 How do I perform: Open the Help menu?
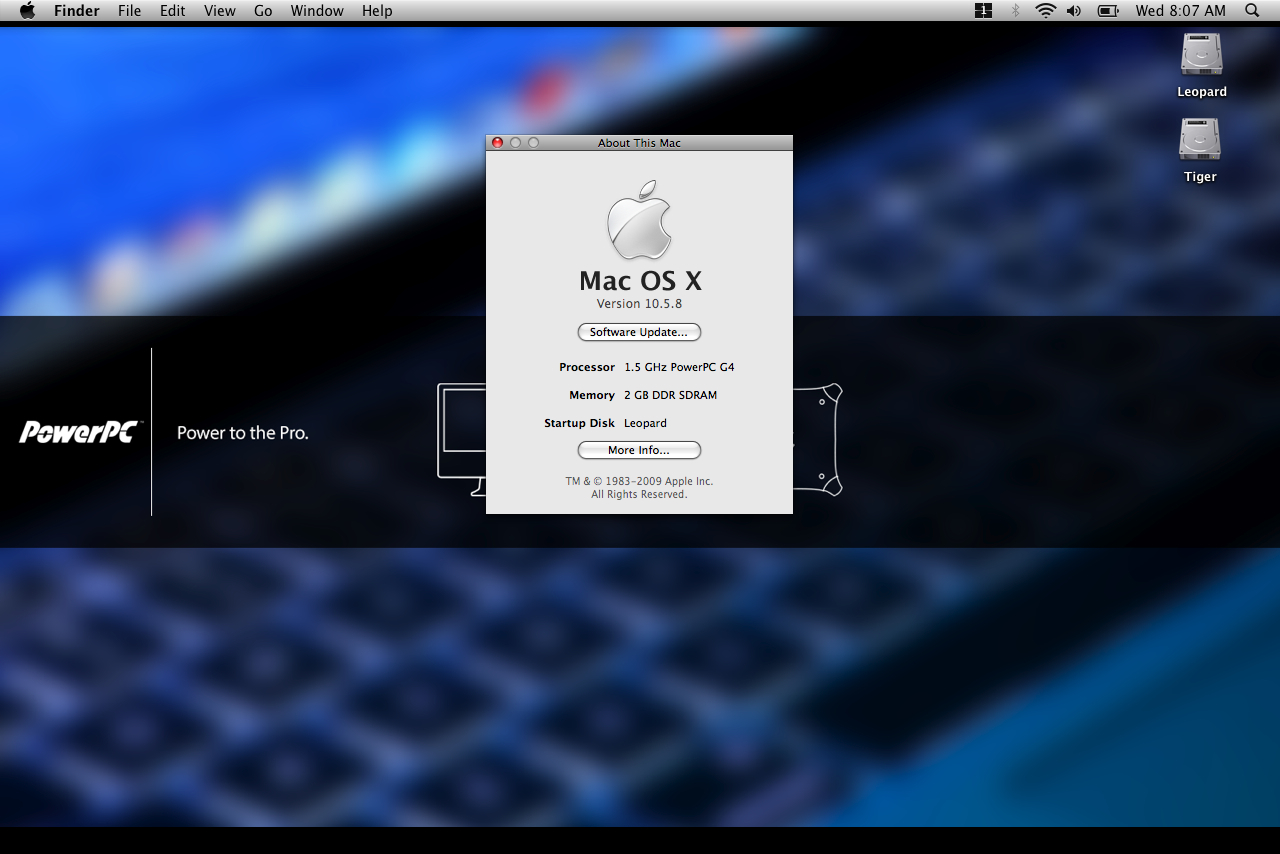pos(377,11)
